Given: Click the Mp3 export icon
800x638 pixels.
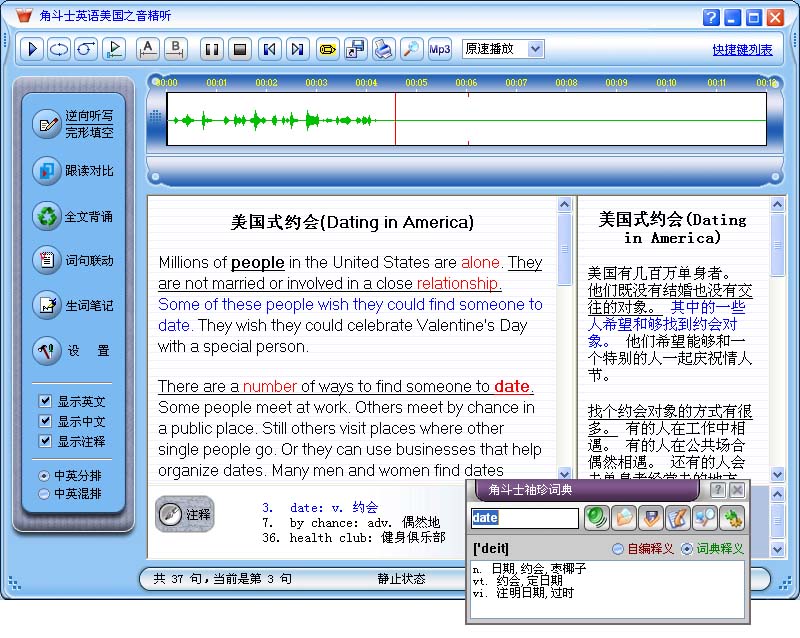Looking at the screenshot, I should 440,49.
